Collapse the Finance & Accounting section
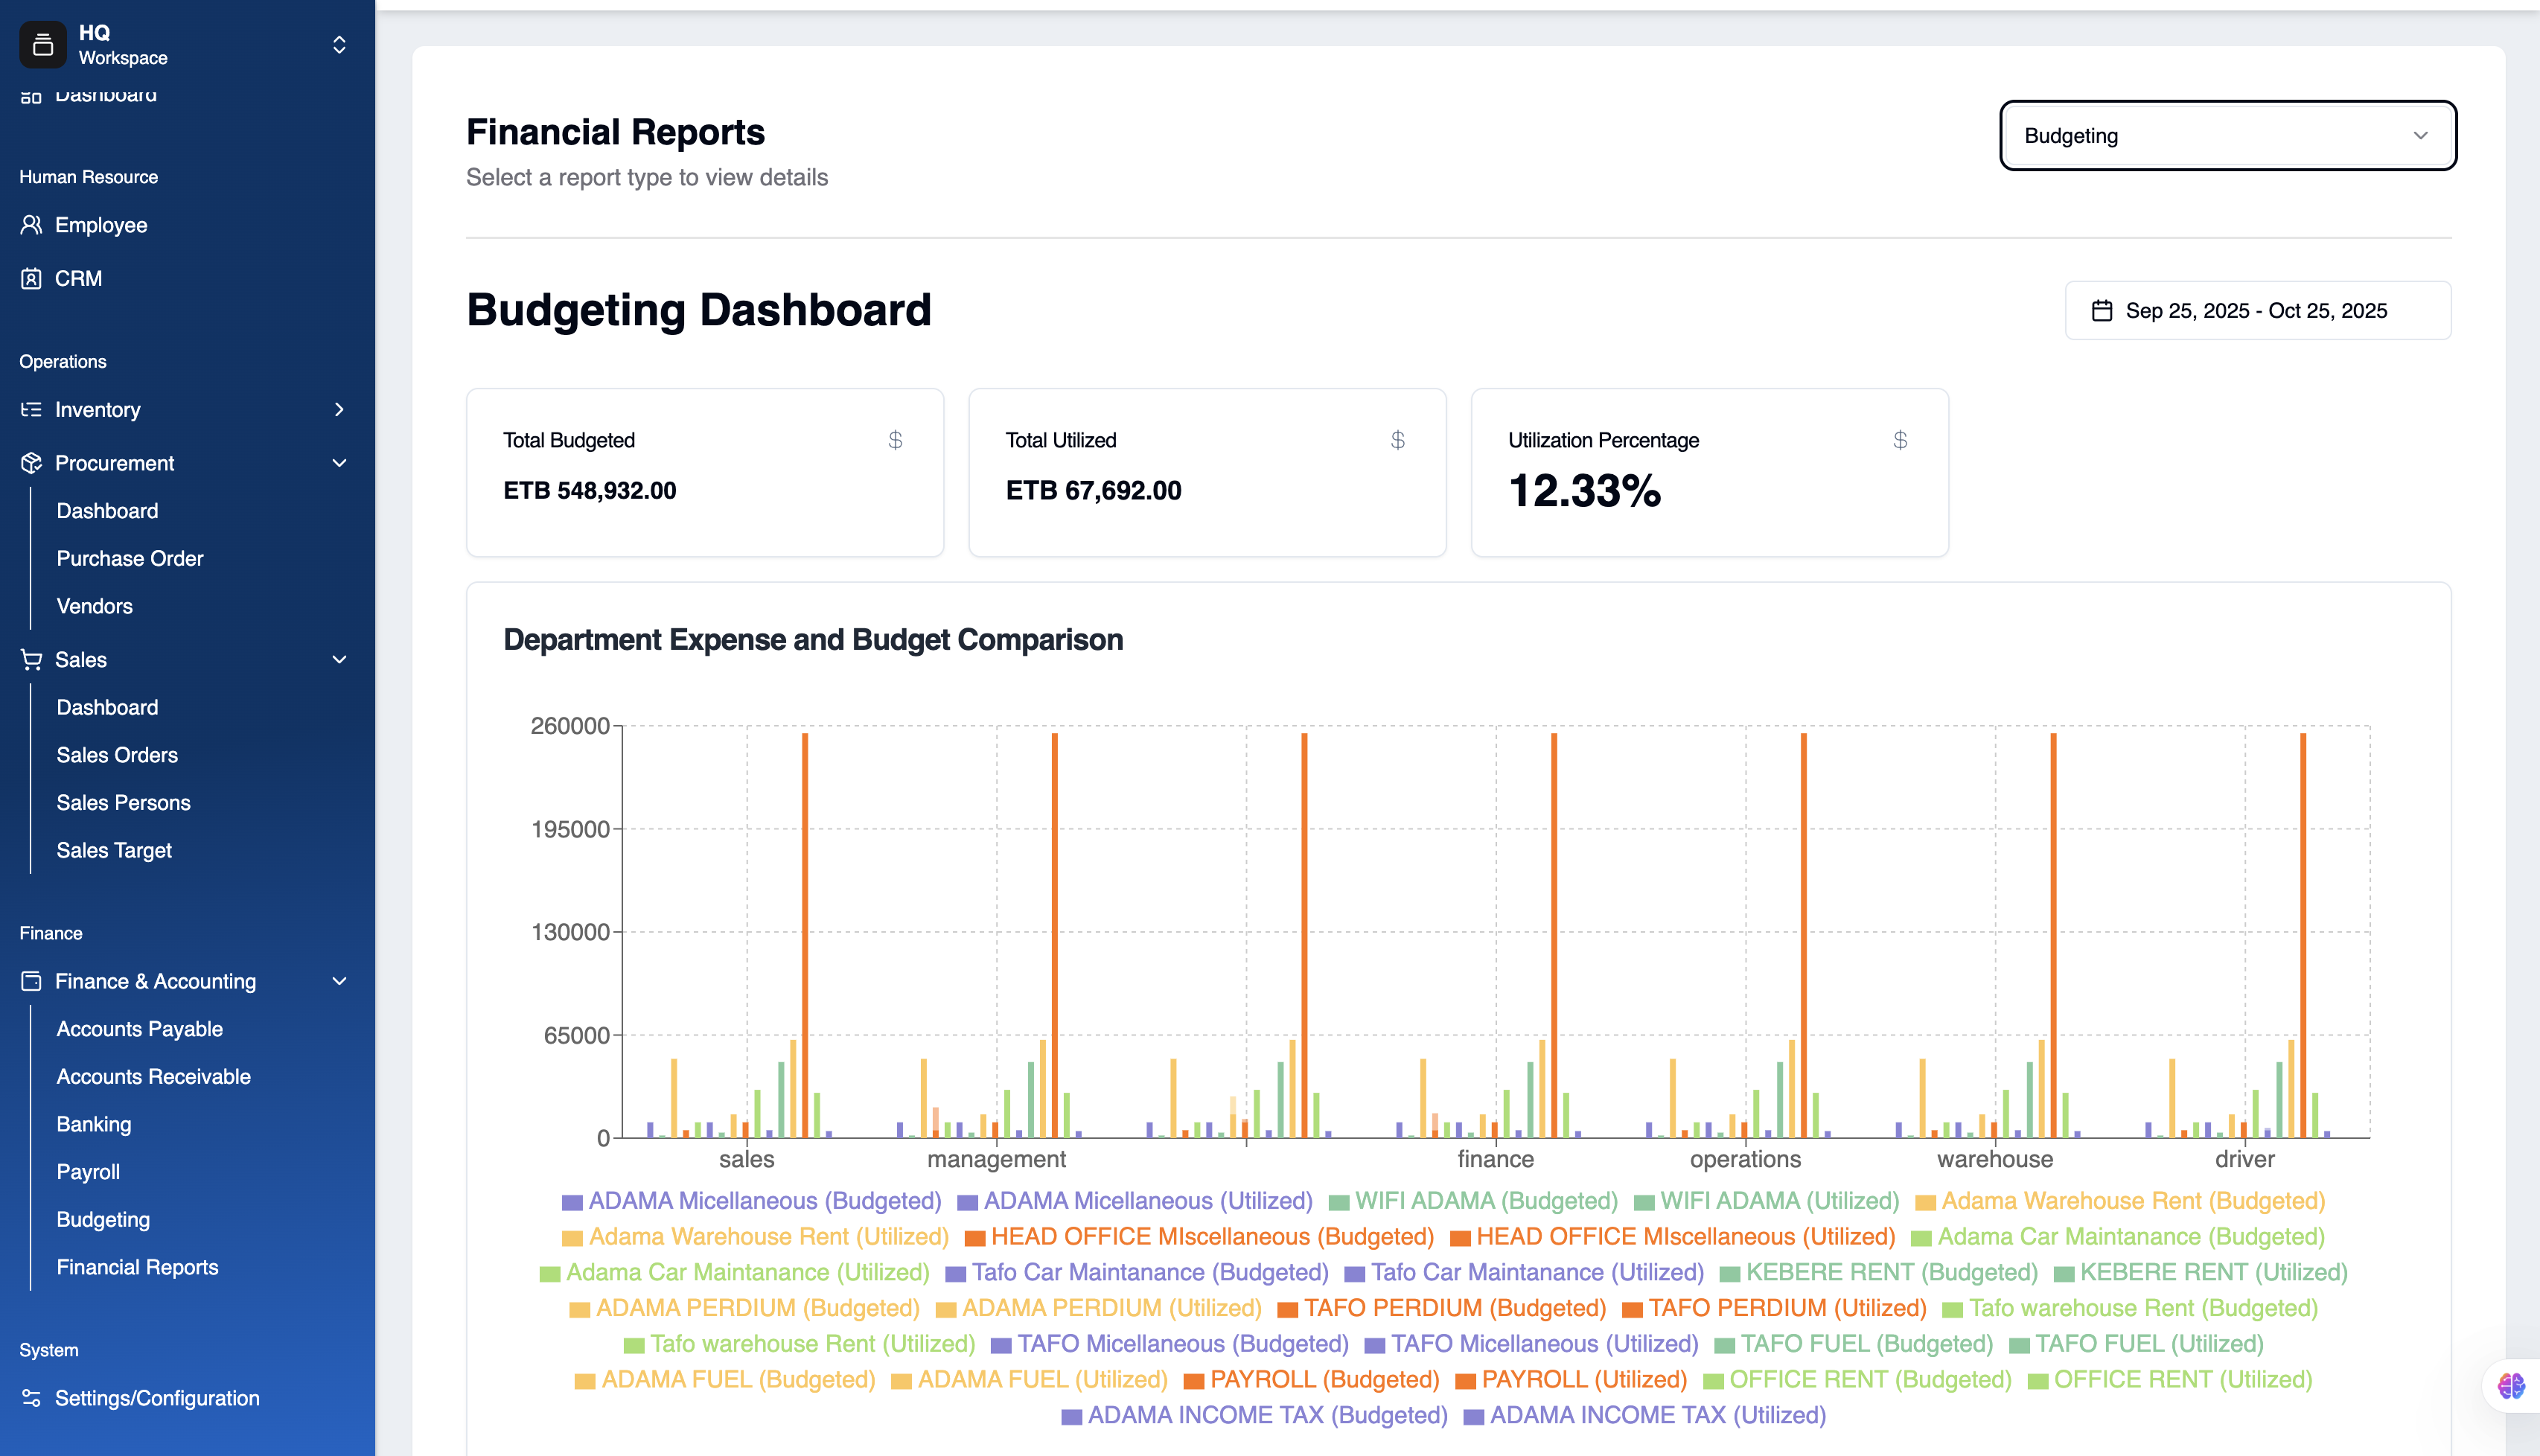This screenshot has width=2540, height=1456. (x=339, y=982)
